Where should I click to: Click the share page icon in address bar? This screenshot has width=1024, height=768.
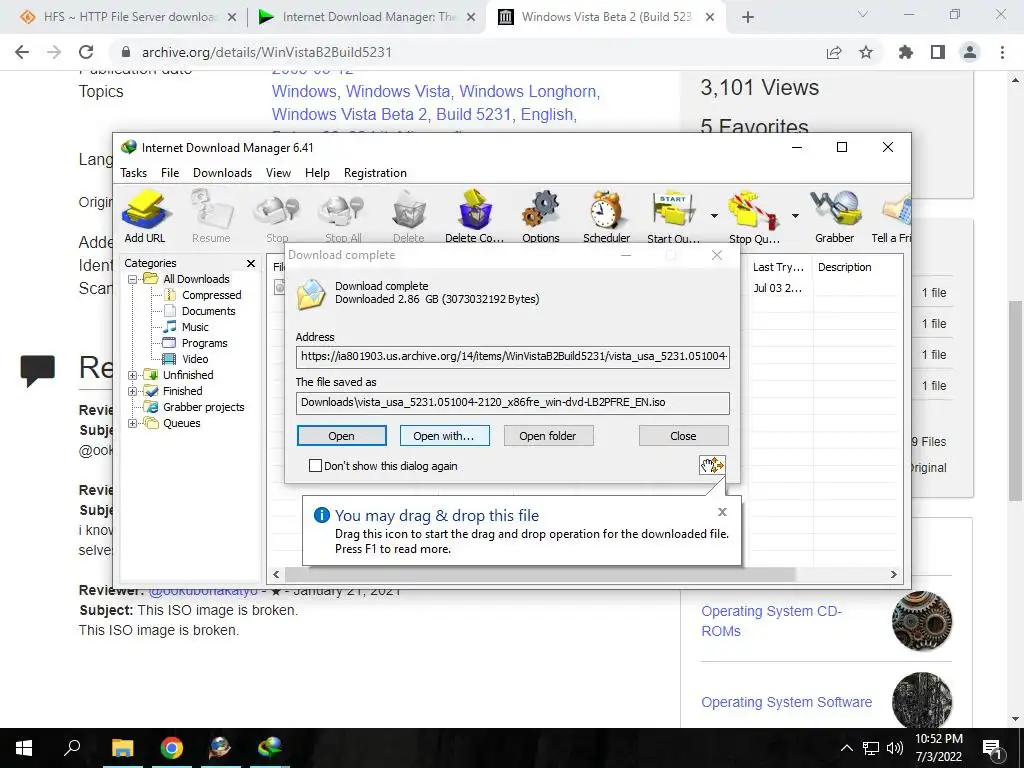coord(834,52)
